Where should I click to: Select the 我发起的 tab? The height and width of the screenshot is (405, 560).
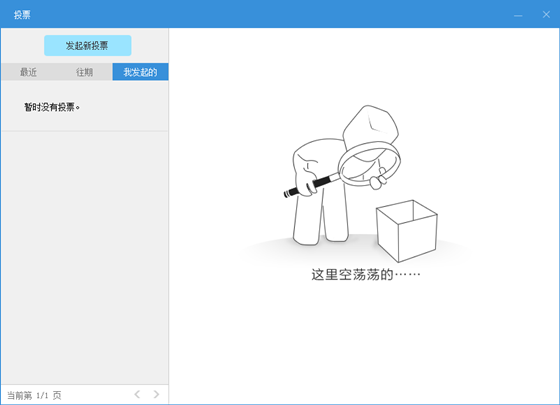tap(140, 72)
